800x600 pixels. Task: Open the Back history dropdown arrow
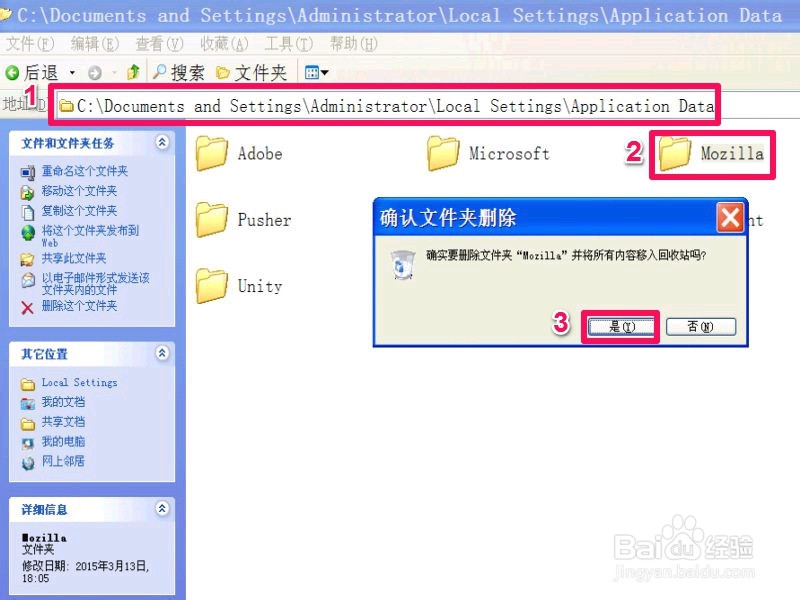[72, 73]
